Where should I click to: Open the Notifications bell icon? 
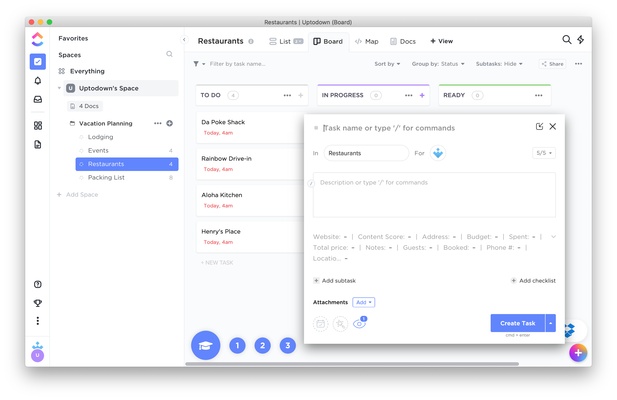pyautogui.click(x=38, y=81)
